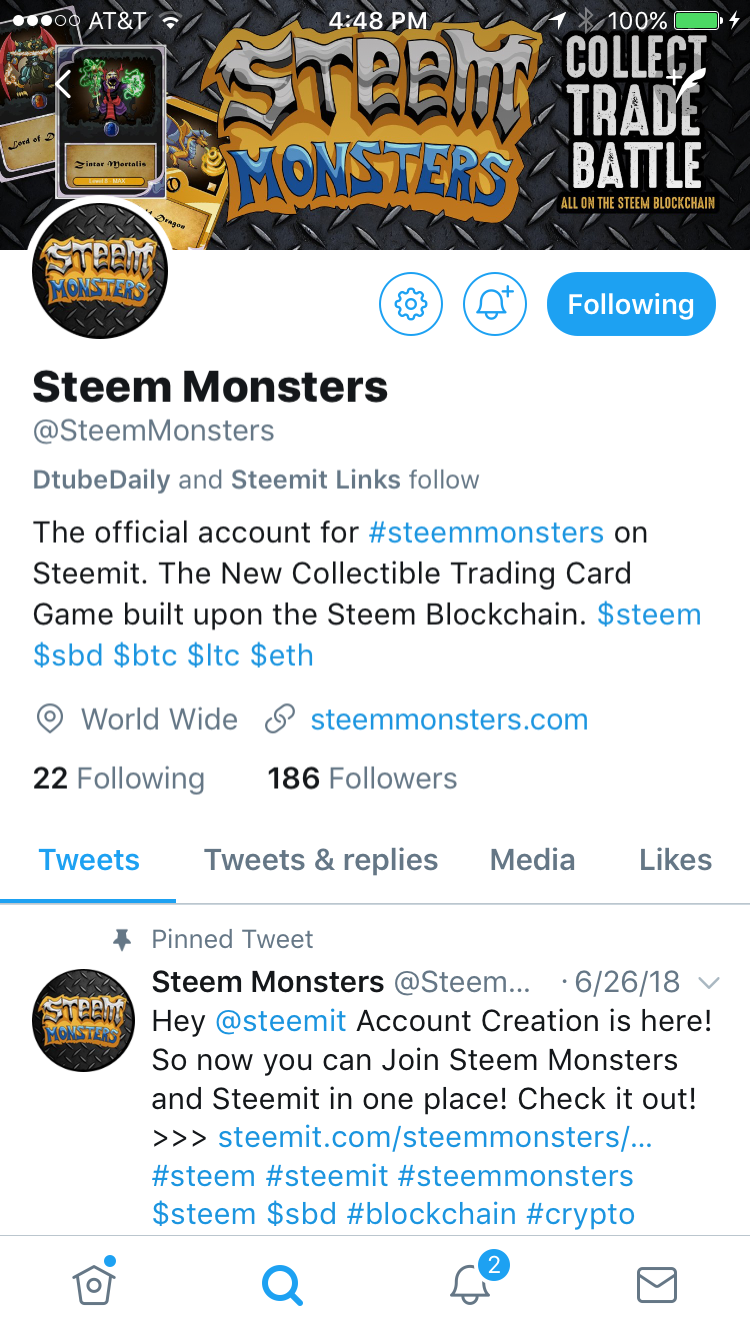
Task: Enable tweet notifications bell icon
Action: point(495,304)
